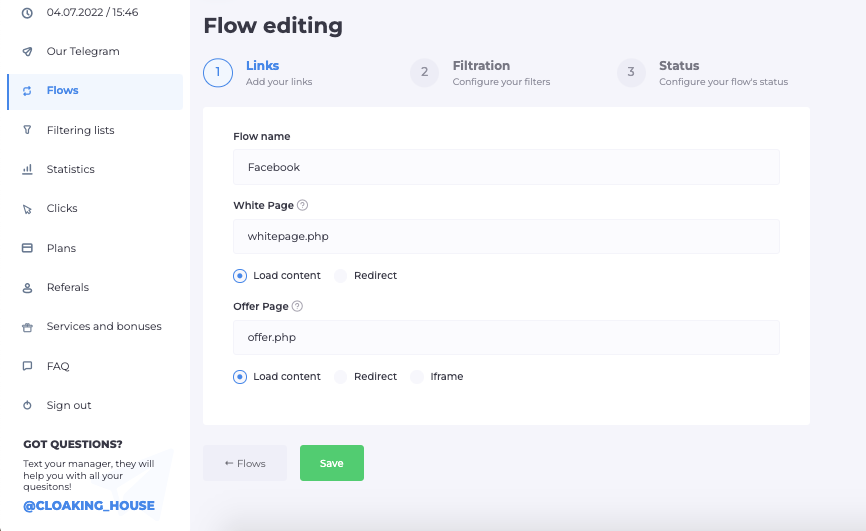Select Load content for Offer Page
Image resolution: width=866 pixels, height=531 pixels.
[x=240, y=377]
